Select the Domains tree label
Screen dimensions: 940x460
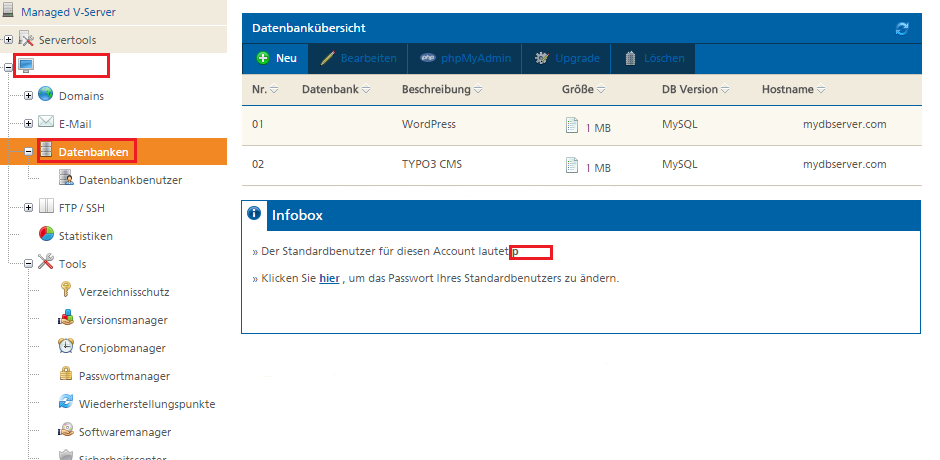click(x=81, y=96)
